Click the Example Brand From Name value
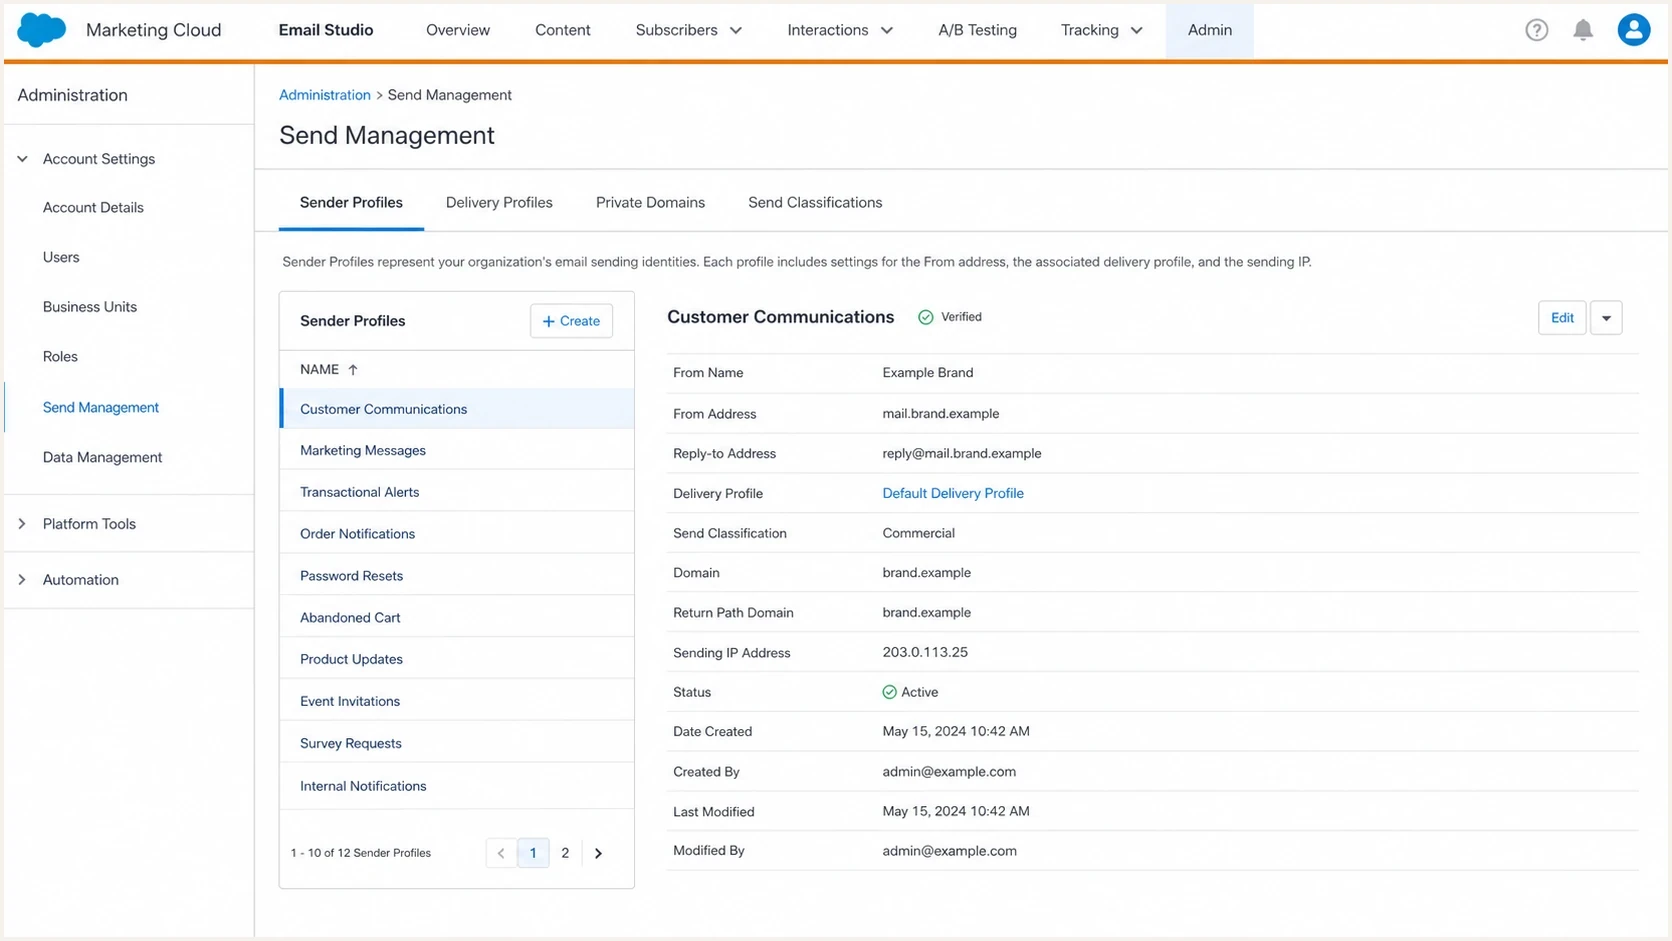The image size is (1672, 941). [928, 373]
